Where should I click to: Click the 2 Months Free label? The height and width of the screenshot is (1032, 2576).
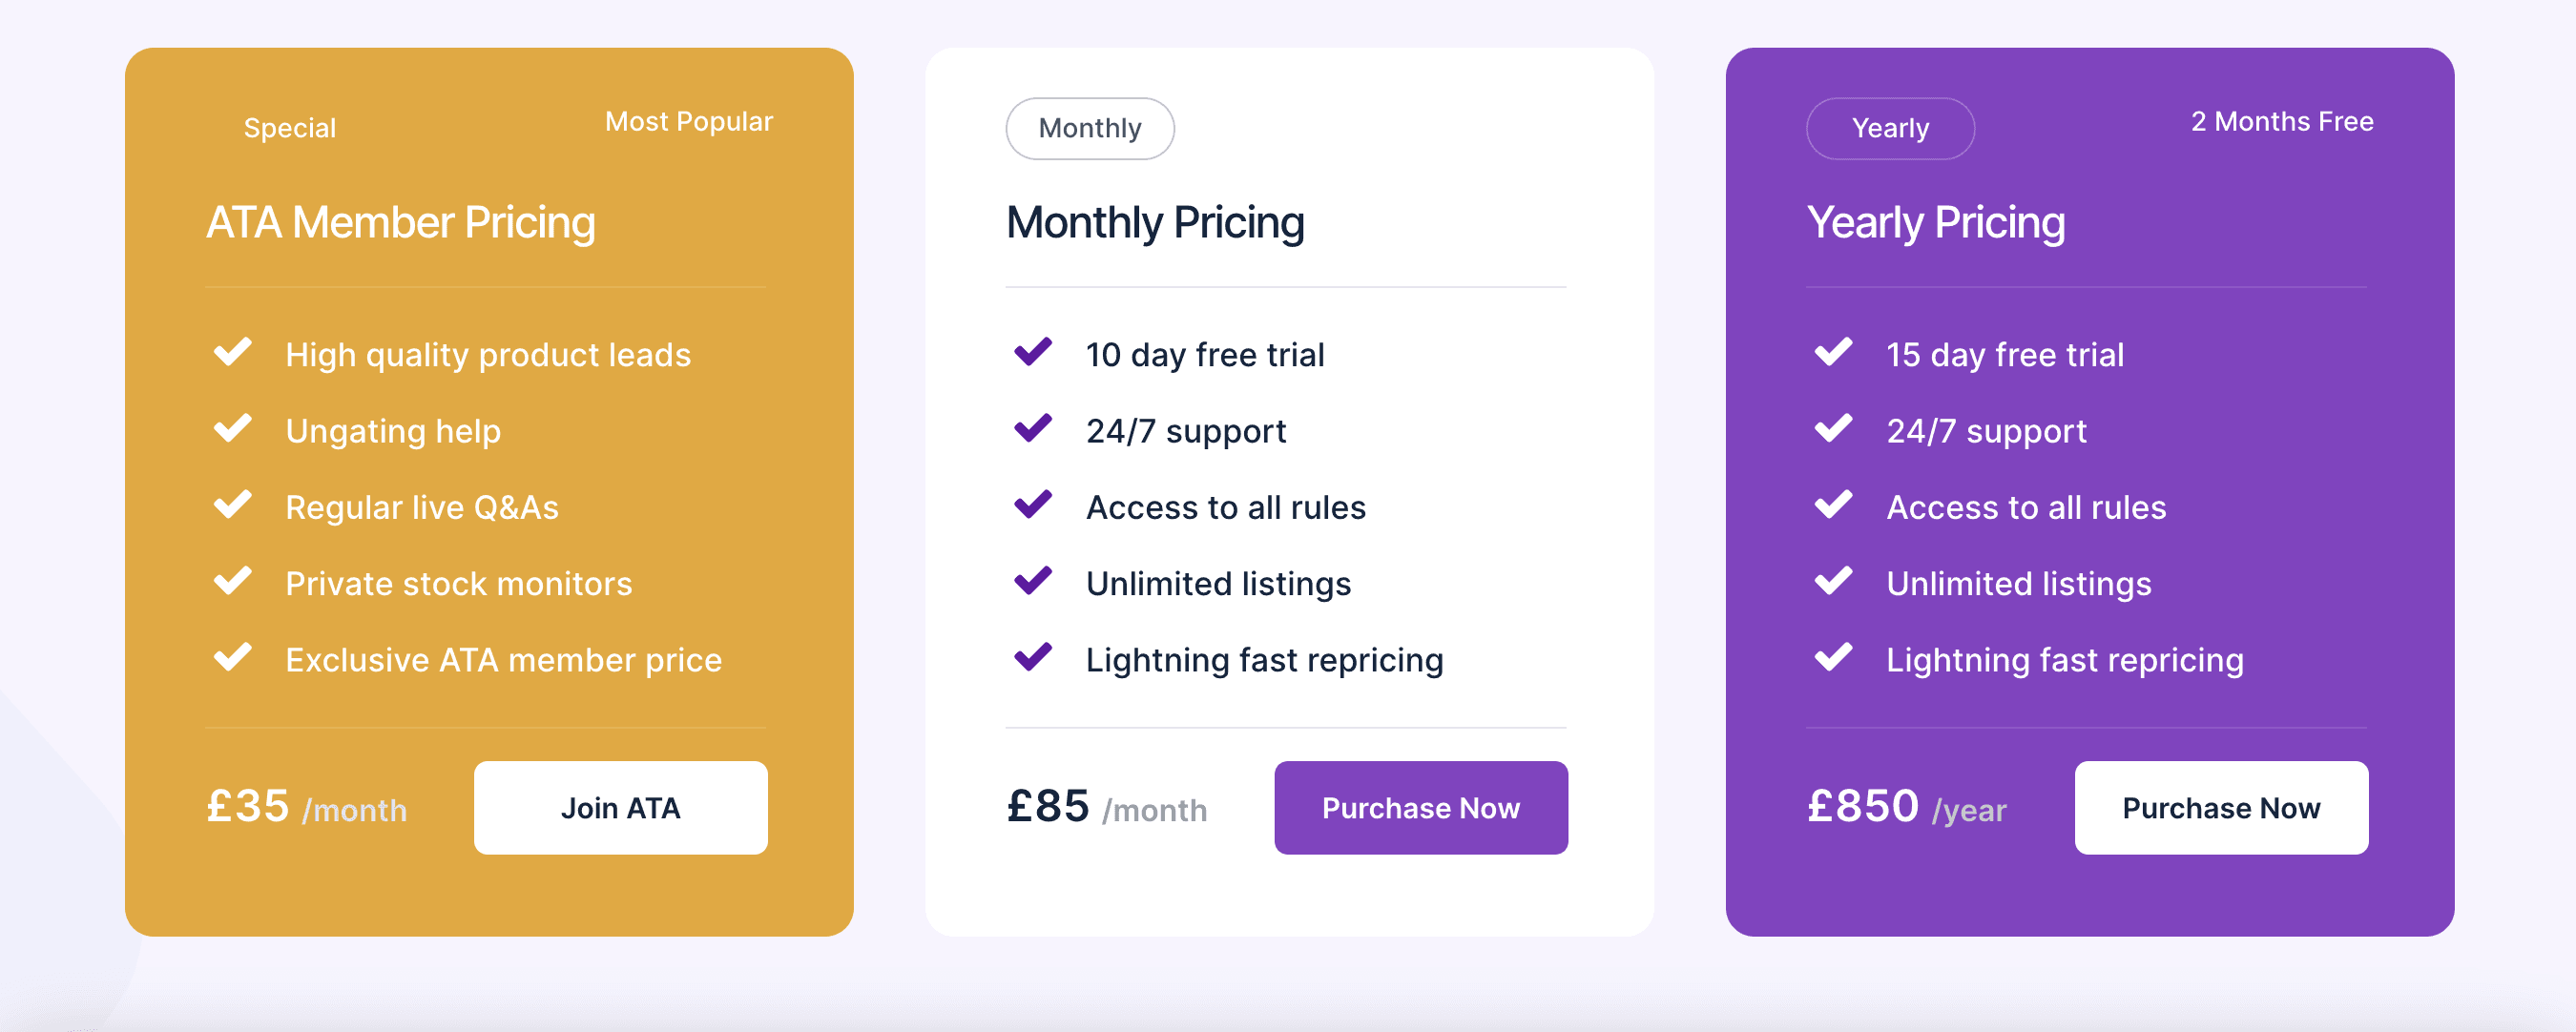coord(2282,122)
